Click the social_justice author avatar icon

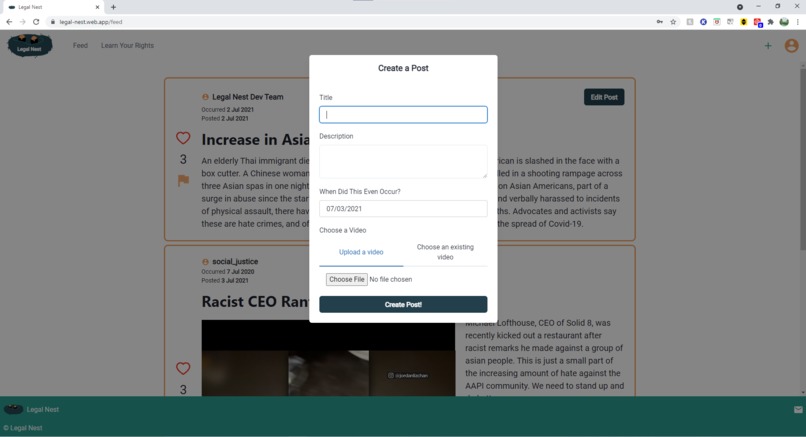205,262
